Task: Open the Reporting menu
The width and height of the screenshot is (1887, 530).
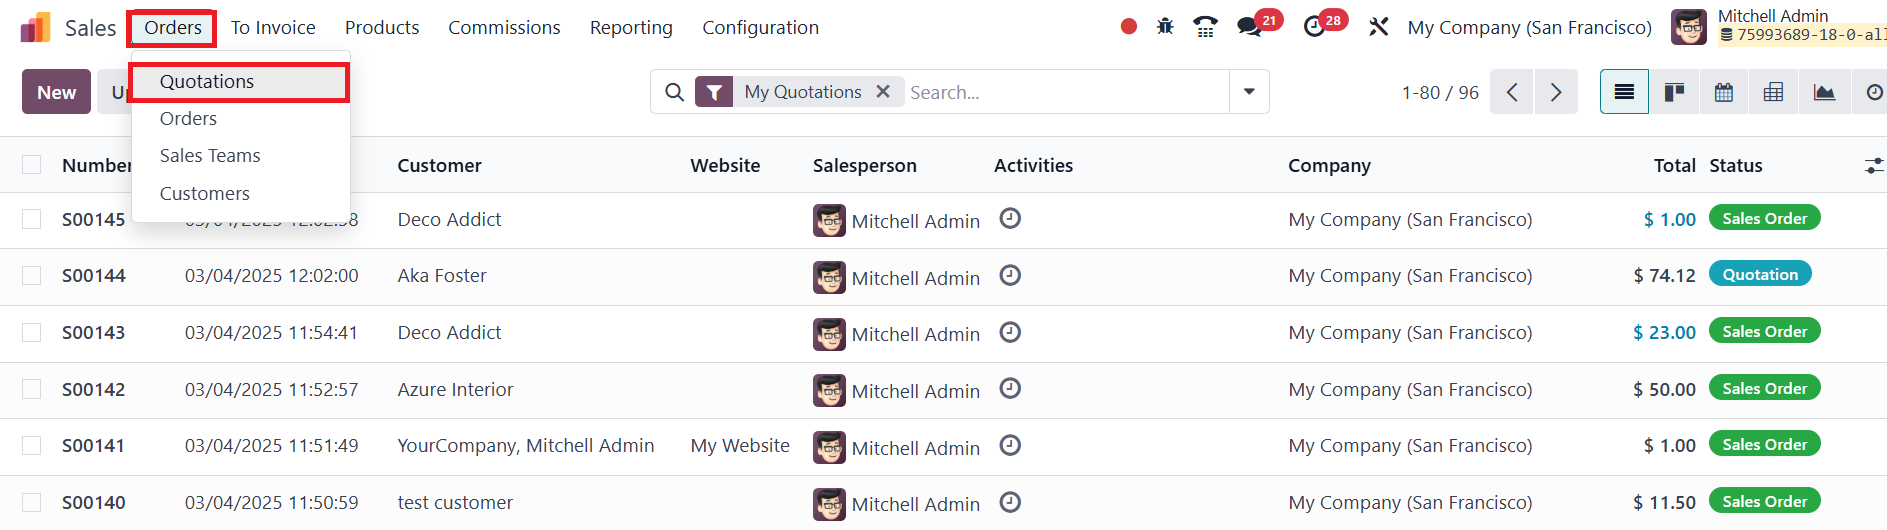Action: [x=631, y=28]
